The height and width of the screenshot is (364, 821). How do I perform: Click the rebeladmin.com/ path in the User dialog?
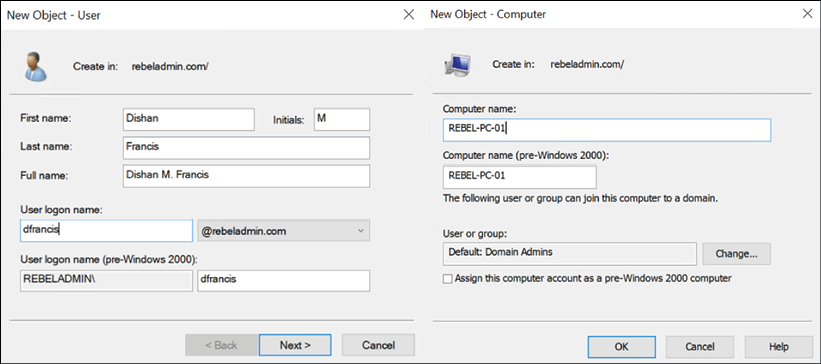[x=170, y=67]
